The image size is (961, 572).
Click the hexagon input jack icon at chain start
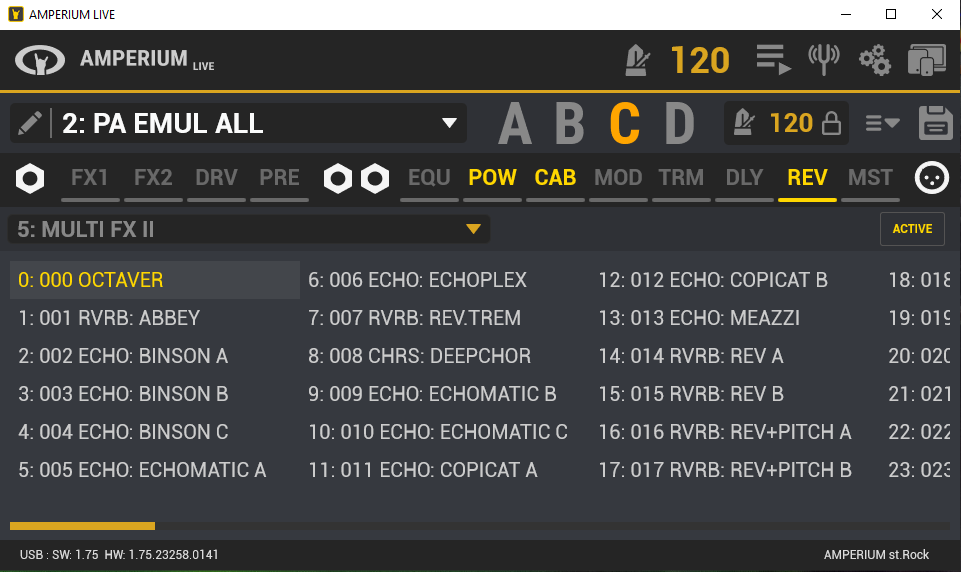point(30,178)
